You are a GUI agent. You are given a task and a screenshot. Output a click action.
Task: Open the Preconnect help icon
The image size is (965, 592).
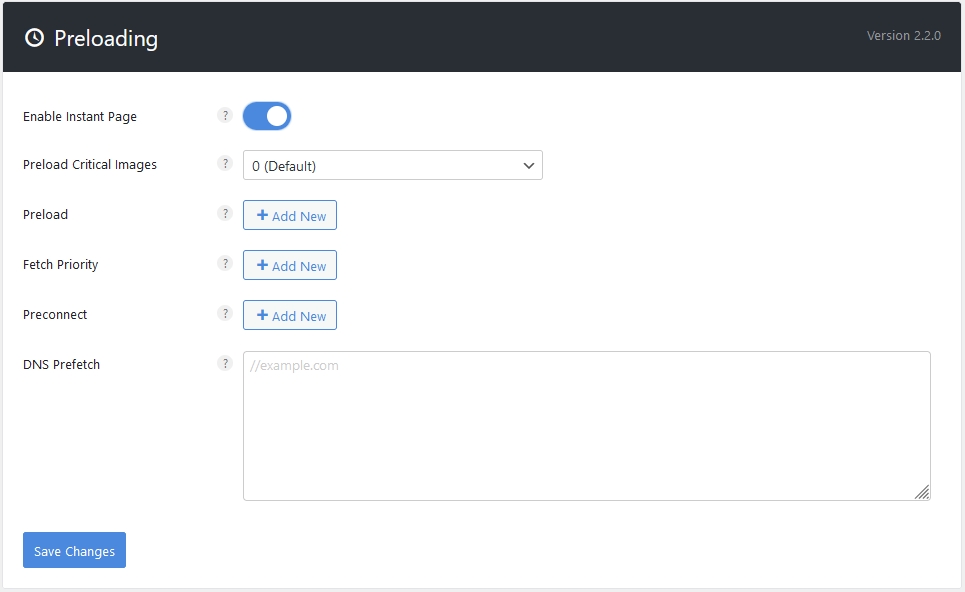click(x=225, y=313)
